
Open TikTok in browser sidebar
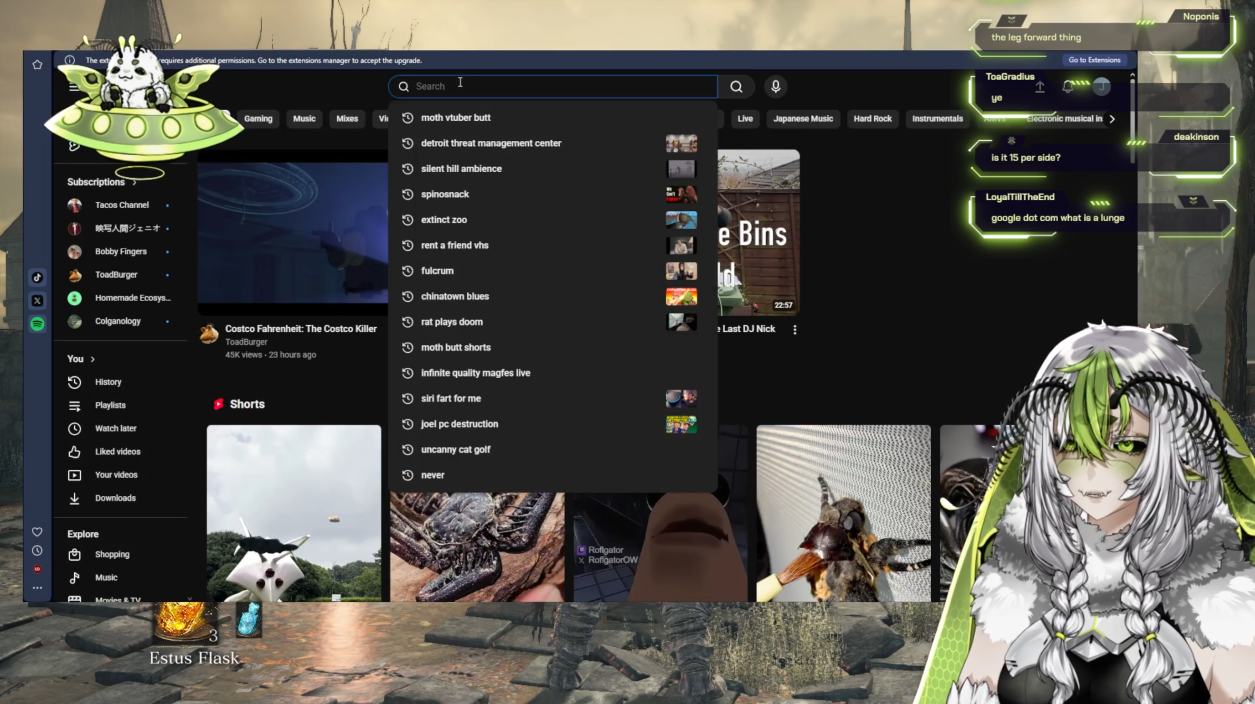[37, 277]
